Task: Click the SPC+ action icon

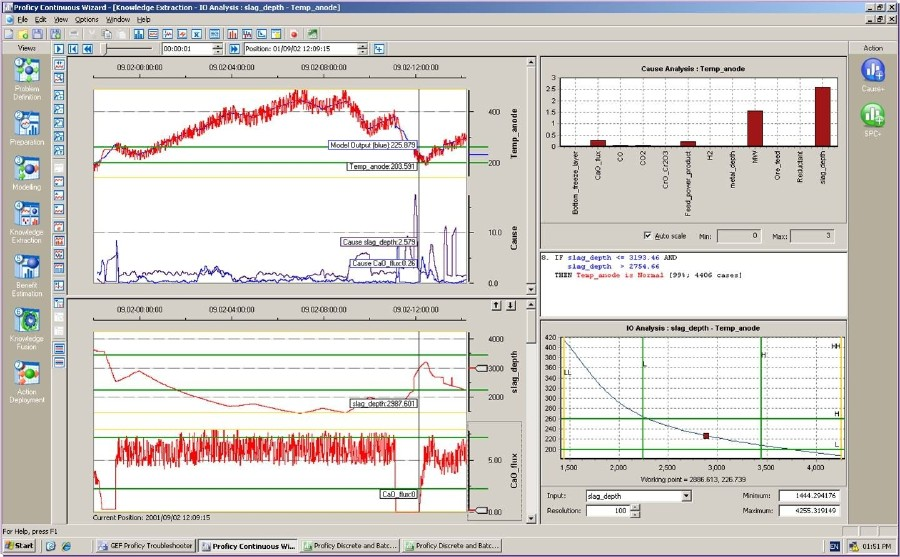Action: point(873,116)
